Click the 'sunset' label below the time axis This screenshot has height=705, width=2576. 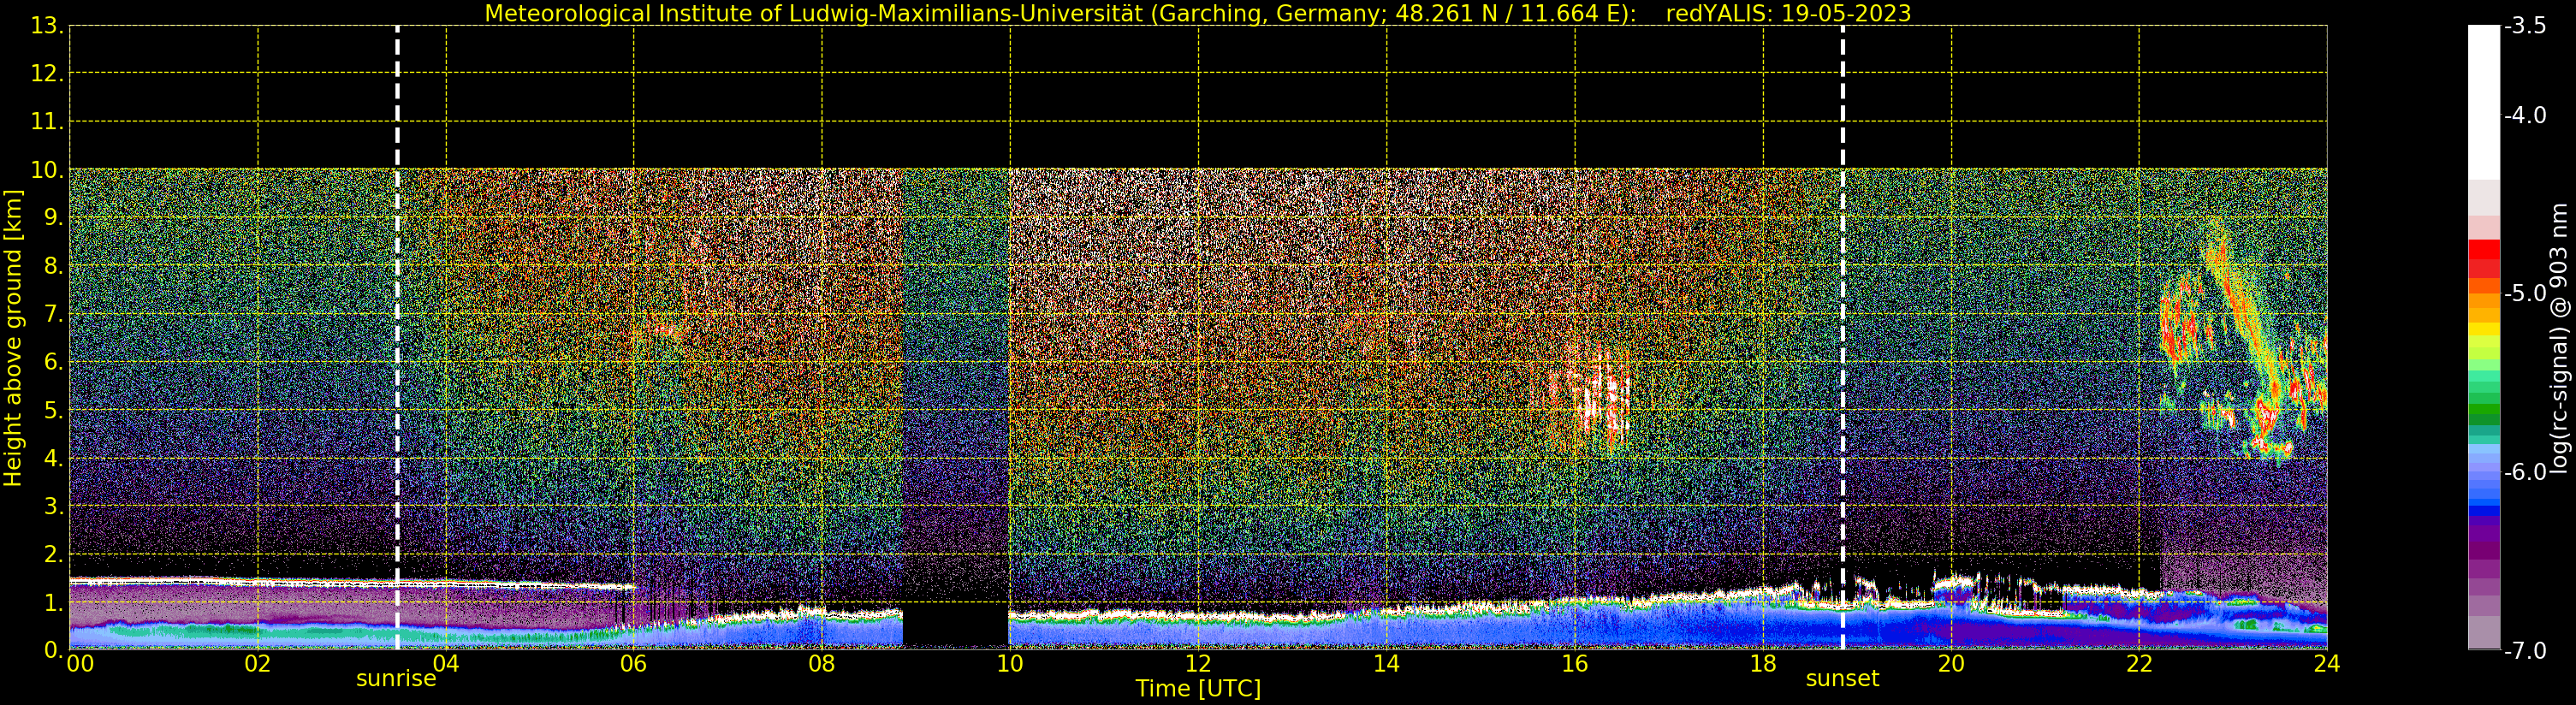click(x=1843, y=679)
